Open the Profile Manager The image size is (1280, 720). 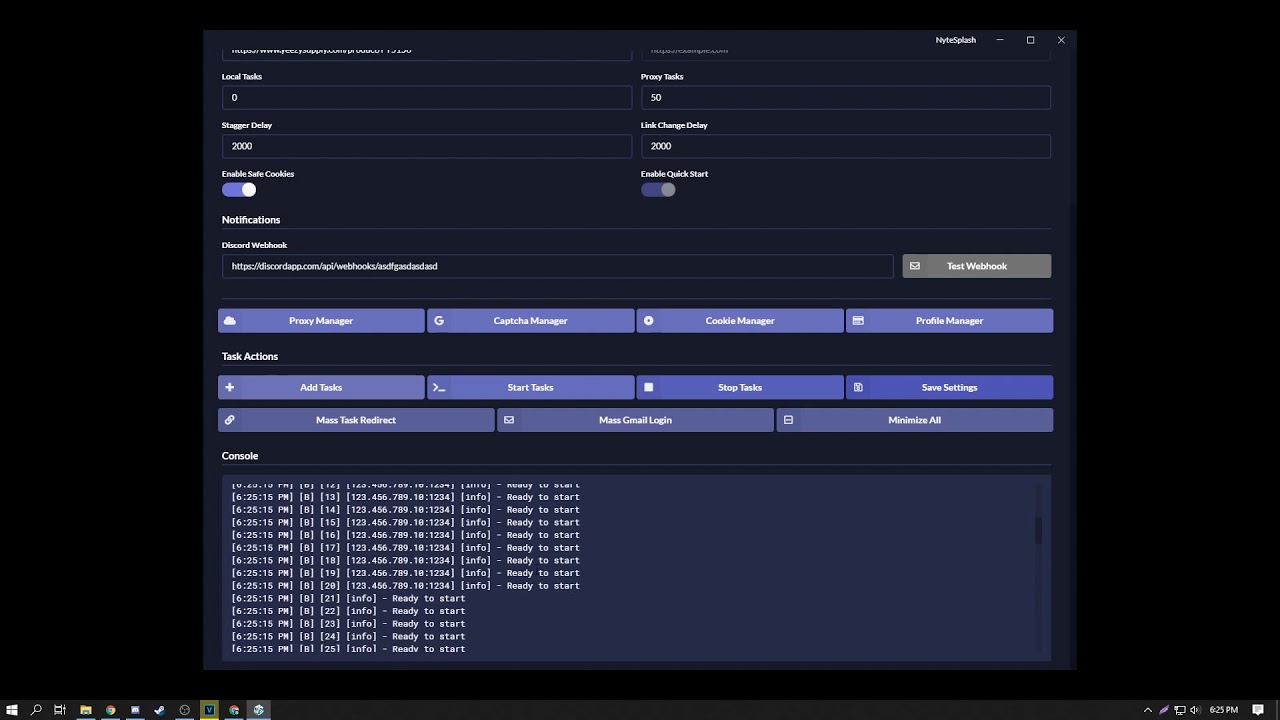pyautogui.click(x=949, y=321)
